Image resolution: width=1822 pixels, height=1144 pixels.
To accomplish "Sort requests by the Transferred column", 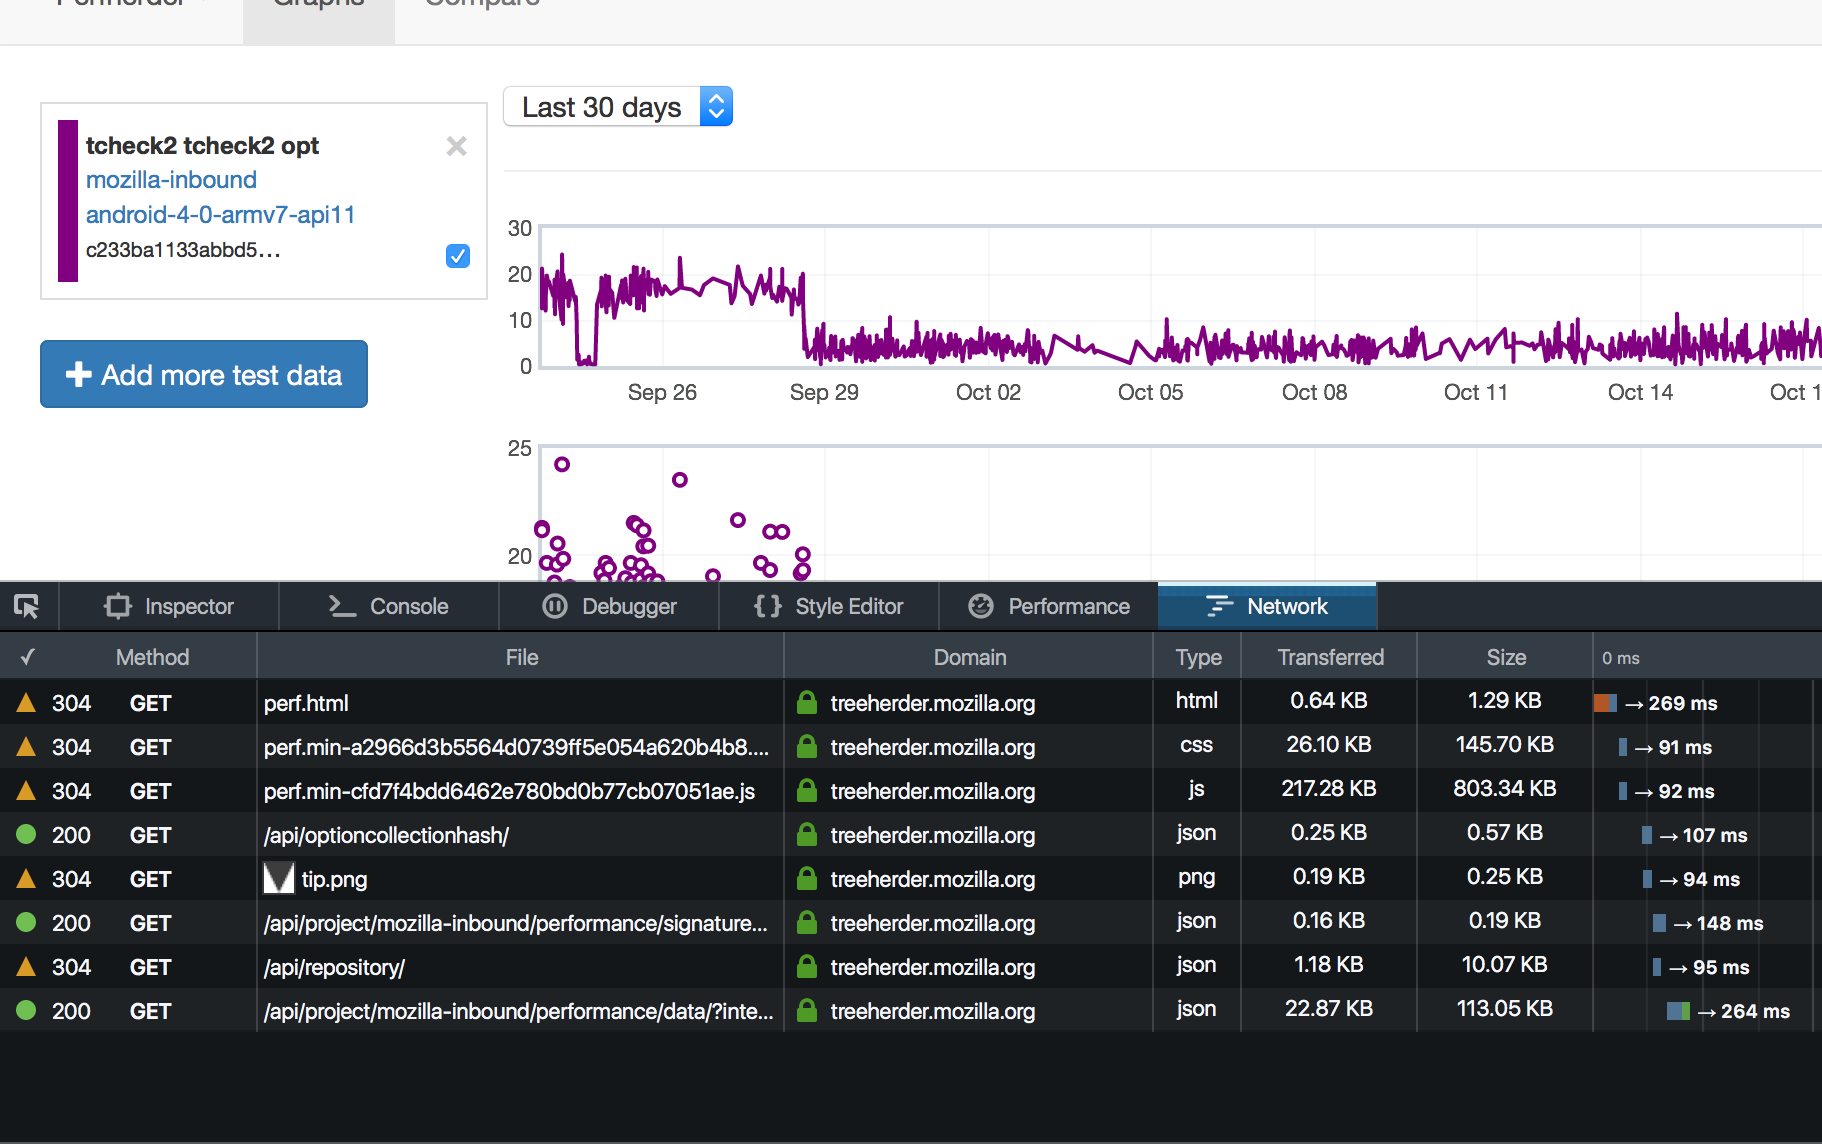I will coord(1330,657).
